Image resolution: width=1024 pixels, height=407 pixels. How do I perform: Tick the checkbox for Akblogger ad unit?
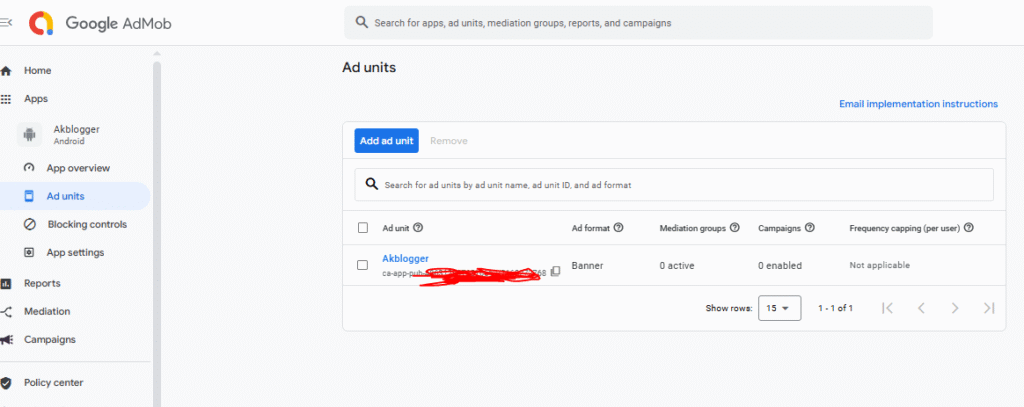pos(362,265)
